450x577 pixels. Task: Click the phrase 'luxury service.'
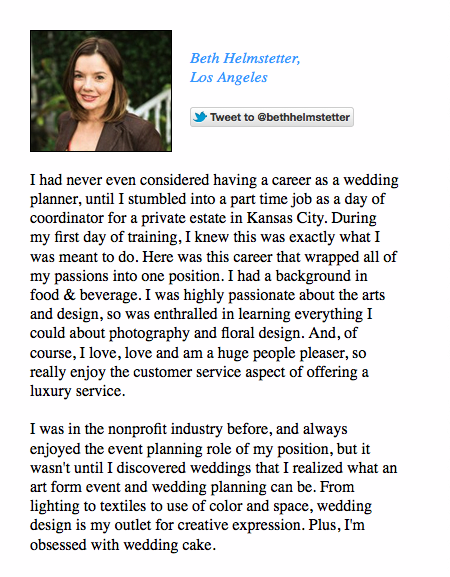(78, 391)
